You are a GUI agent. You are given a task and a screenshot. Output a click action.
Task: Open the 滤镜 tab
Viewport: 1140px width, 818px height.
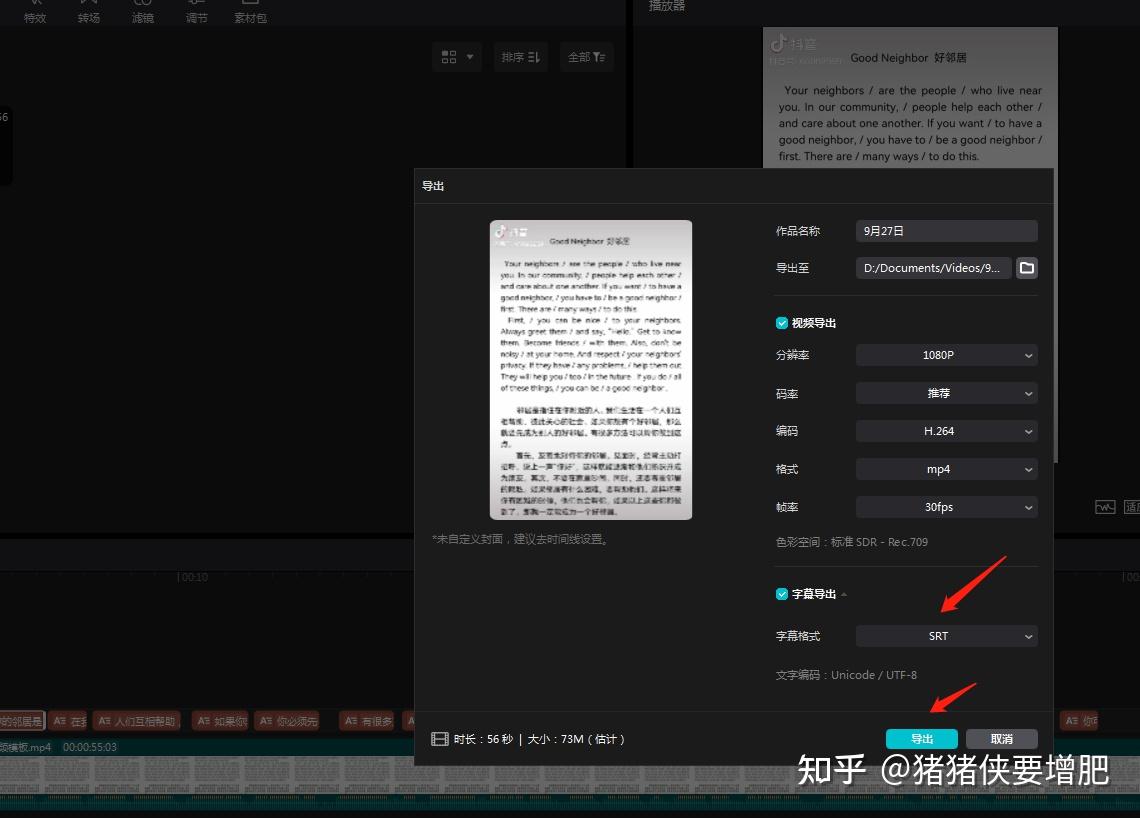[x=142, y=11]
